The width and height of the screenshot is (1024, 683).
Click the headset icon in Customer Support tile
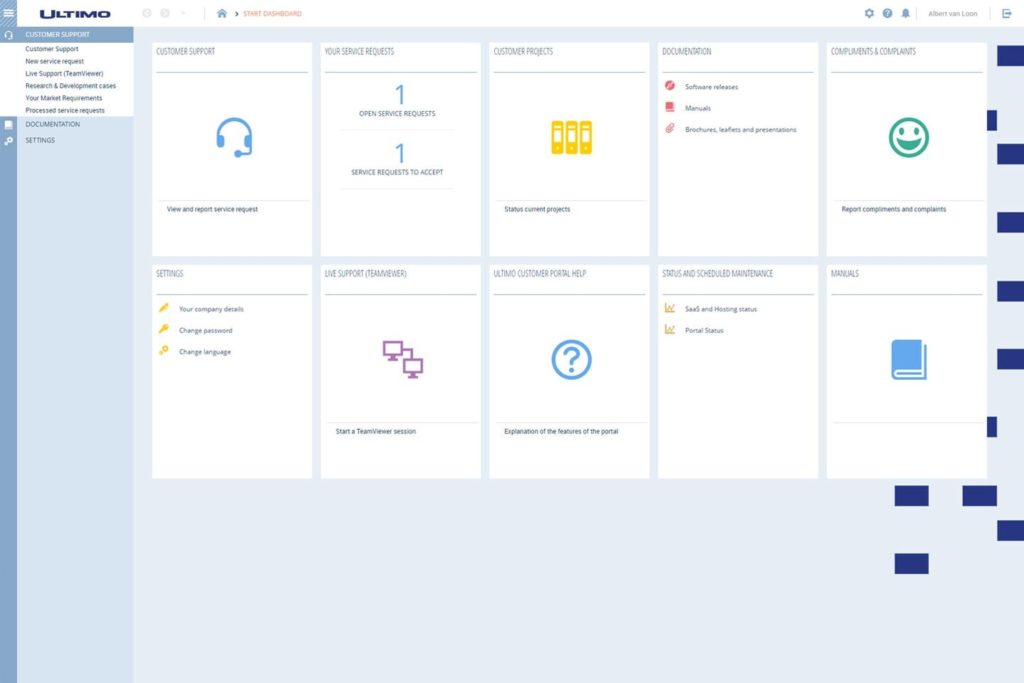pos(234,137)
